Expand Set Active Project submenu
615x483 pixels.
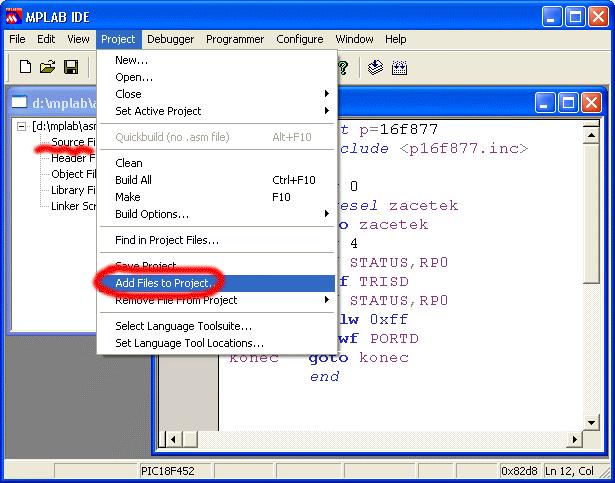click(326, 111)
